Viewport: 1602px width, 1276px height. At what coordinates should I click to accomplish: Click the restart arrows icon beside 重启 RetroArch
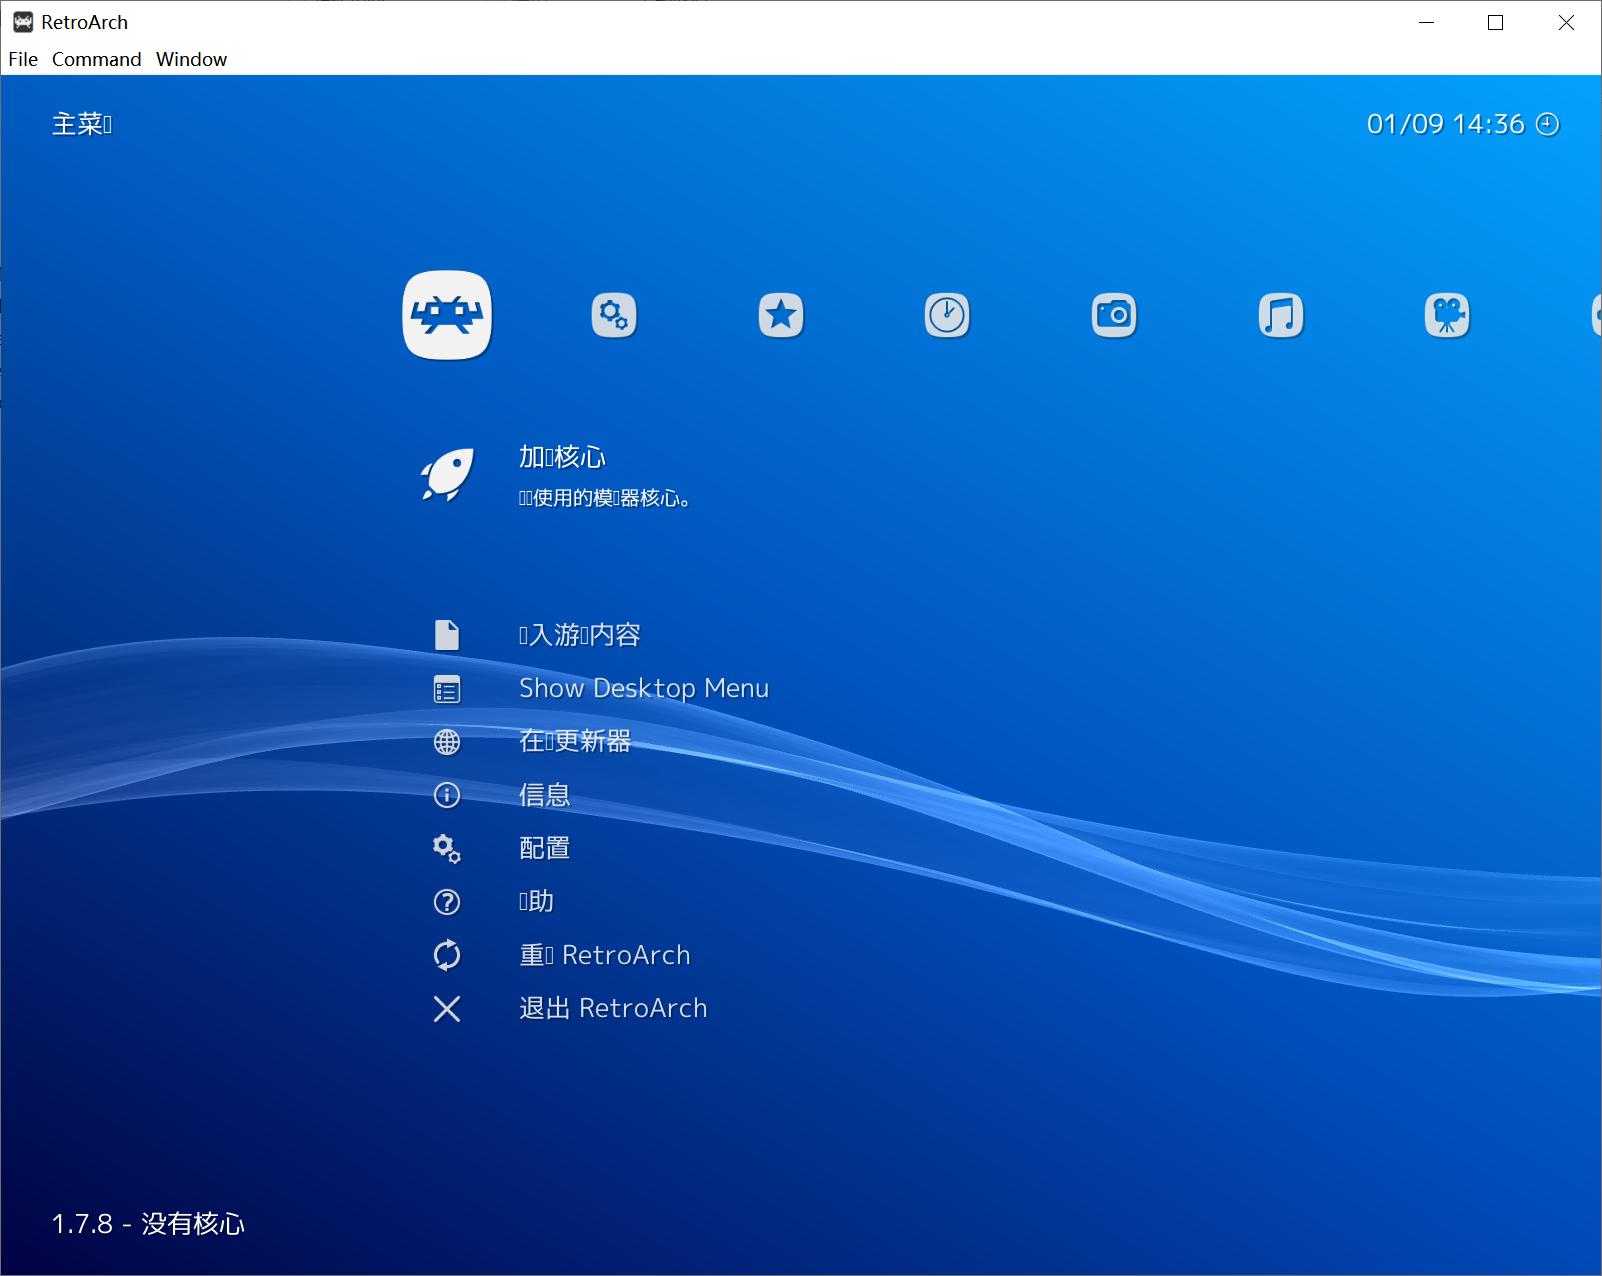[x=447, y=955]
